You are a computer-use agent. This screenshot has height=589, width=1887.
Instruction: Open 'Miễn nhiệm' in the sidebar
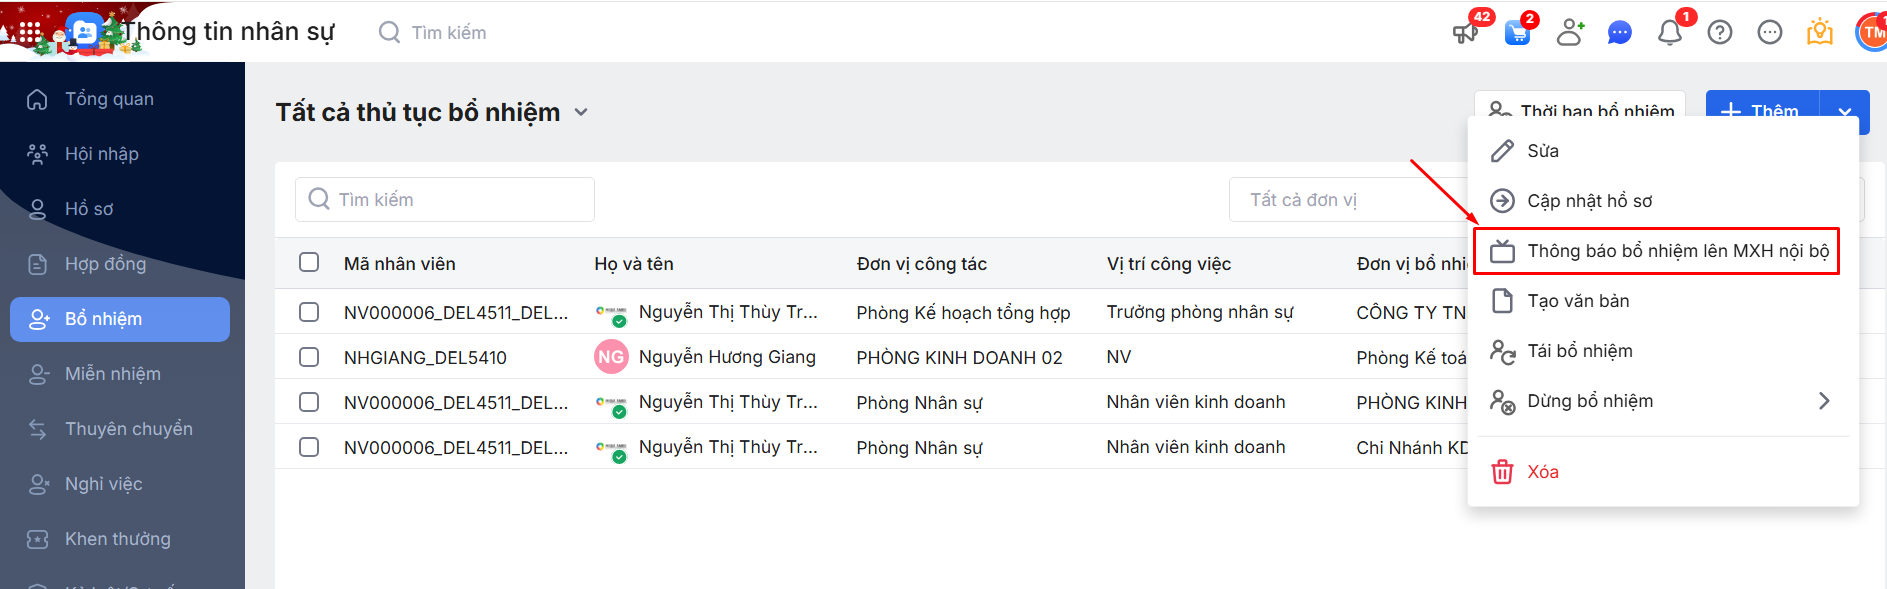tap(113, 374)
